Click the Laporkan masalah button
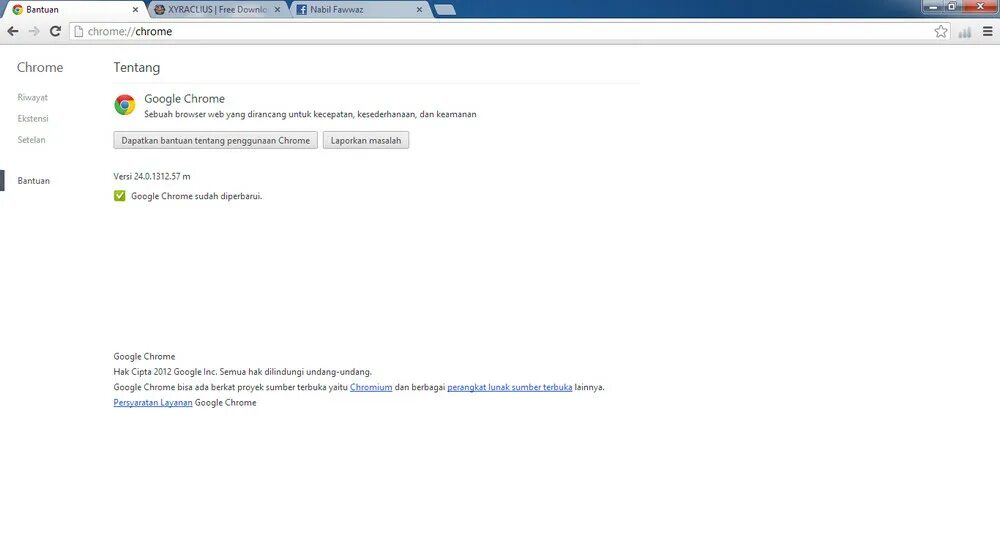This screenshot has width=1000, height=533. pyautogui.click(x=366, y=140)
